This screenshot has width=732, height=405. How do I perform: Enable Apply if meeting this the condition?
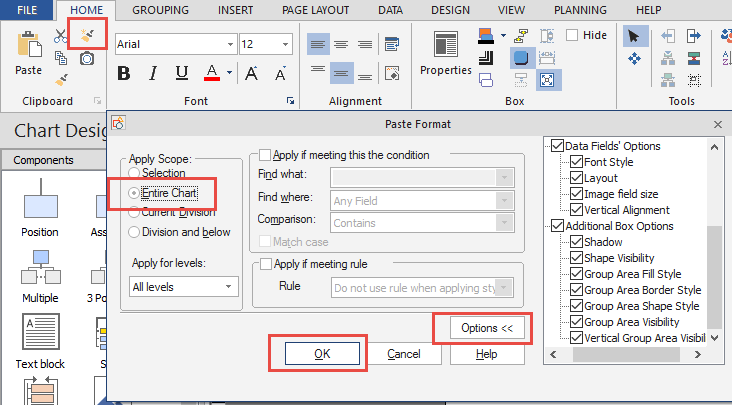[x=265, y=154]
